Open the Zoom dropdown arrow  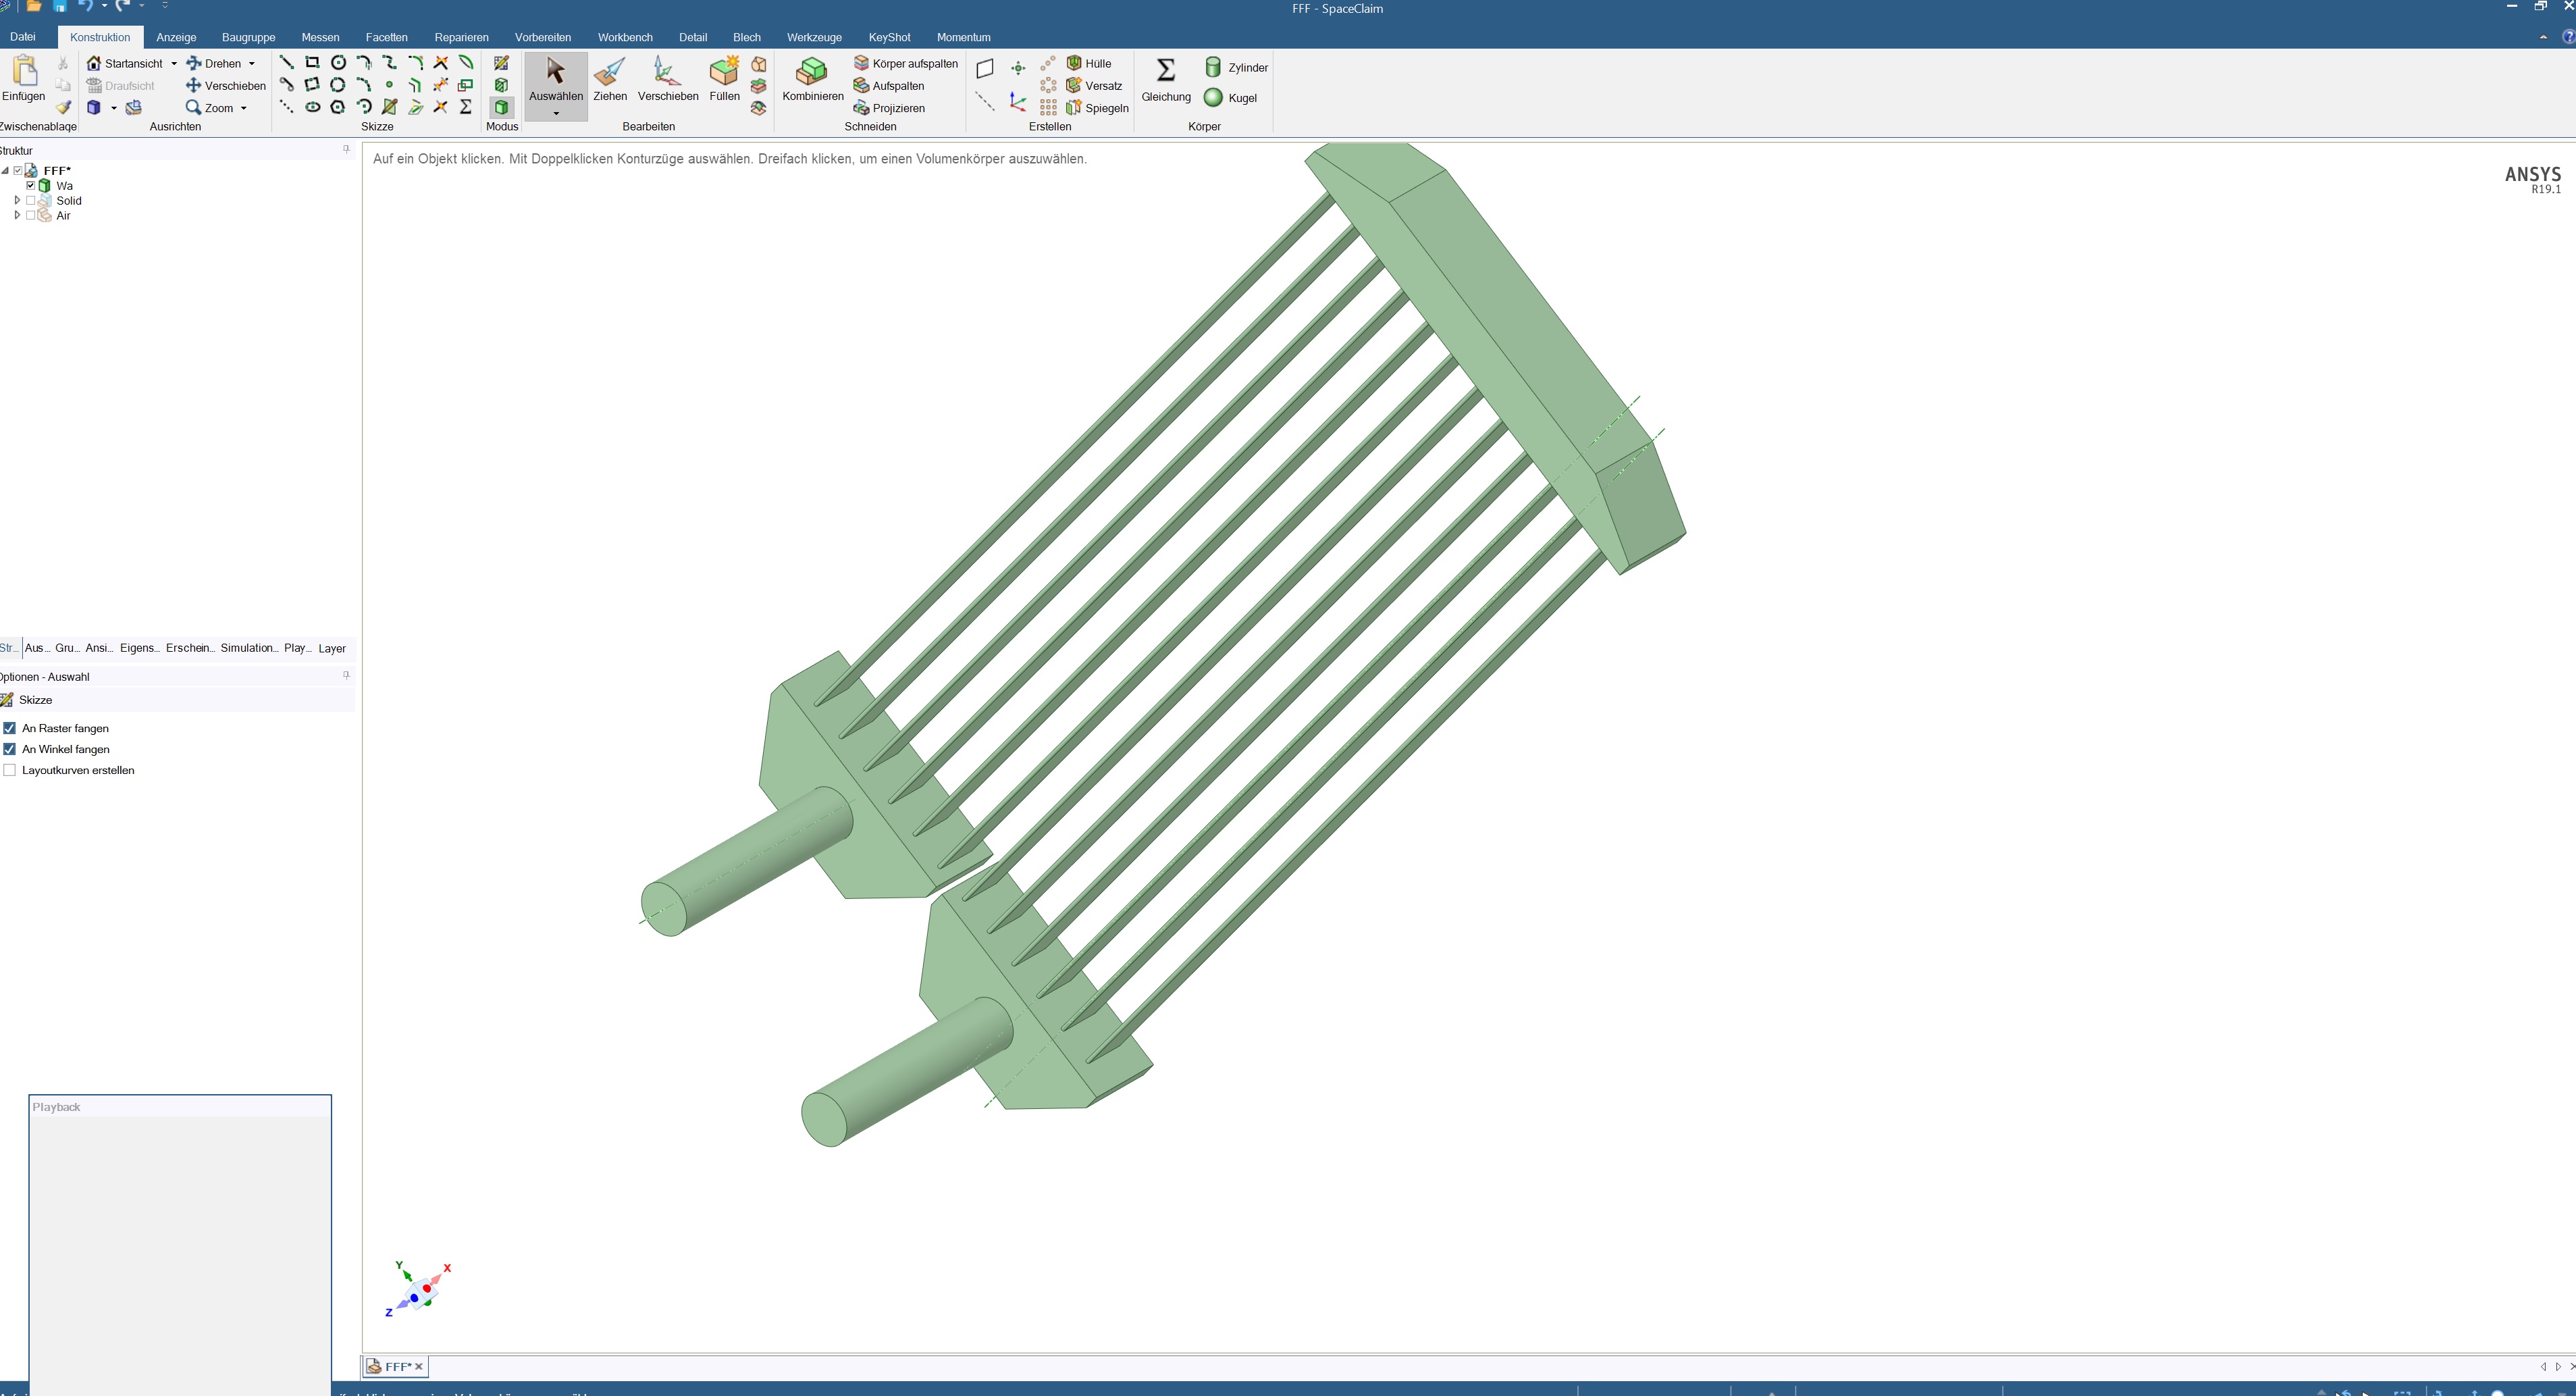[x=244, y=108]
